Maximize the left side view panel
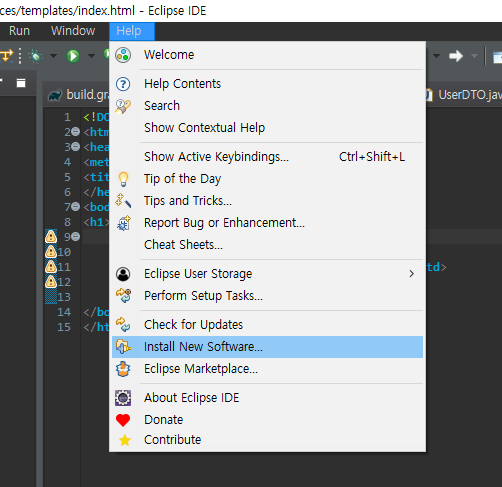Screen dimensions: 502x487 click(x=21, y=83)
